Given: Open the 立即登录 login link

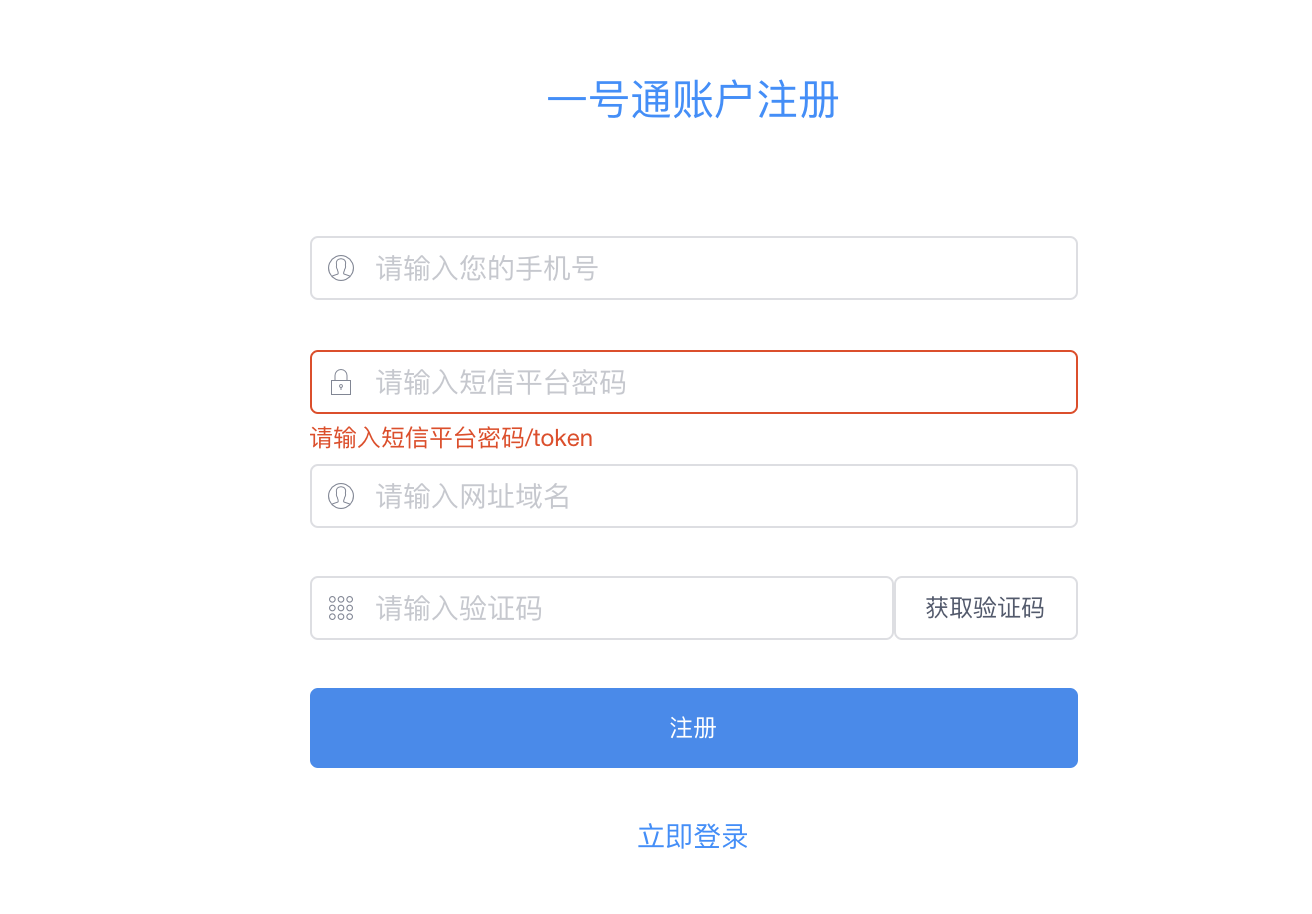Looking at the screenshot, I should (x=693, y=836).
